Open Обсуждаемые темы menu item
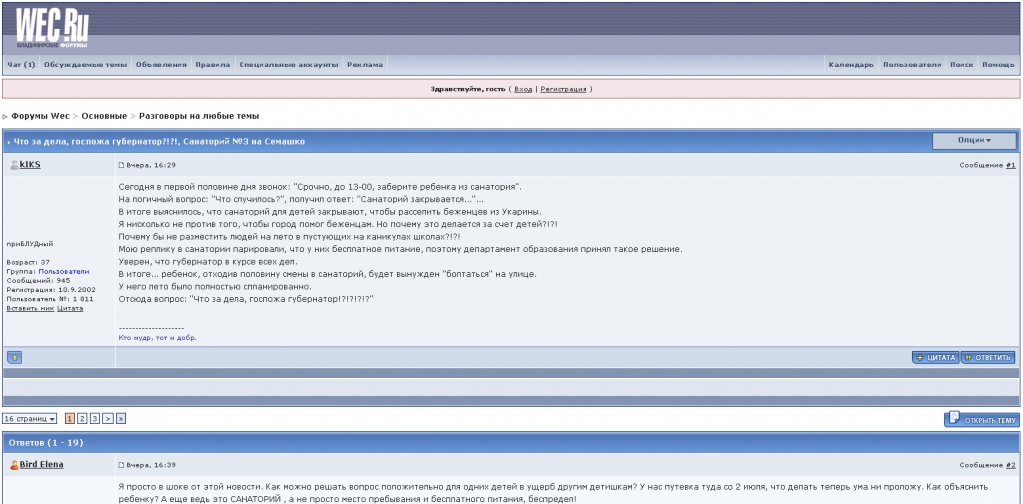Viewport: 1023px width, 504px height. [x=85, y=65]
